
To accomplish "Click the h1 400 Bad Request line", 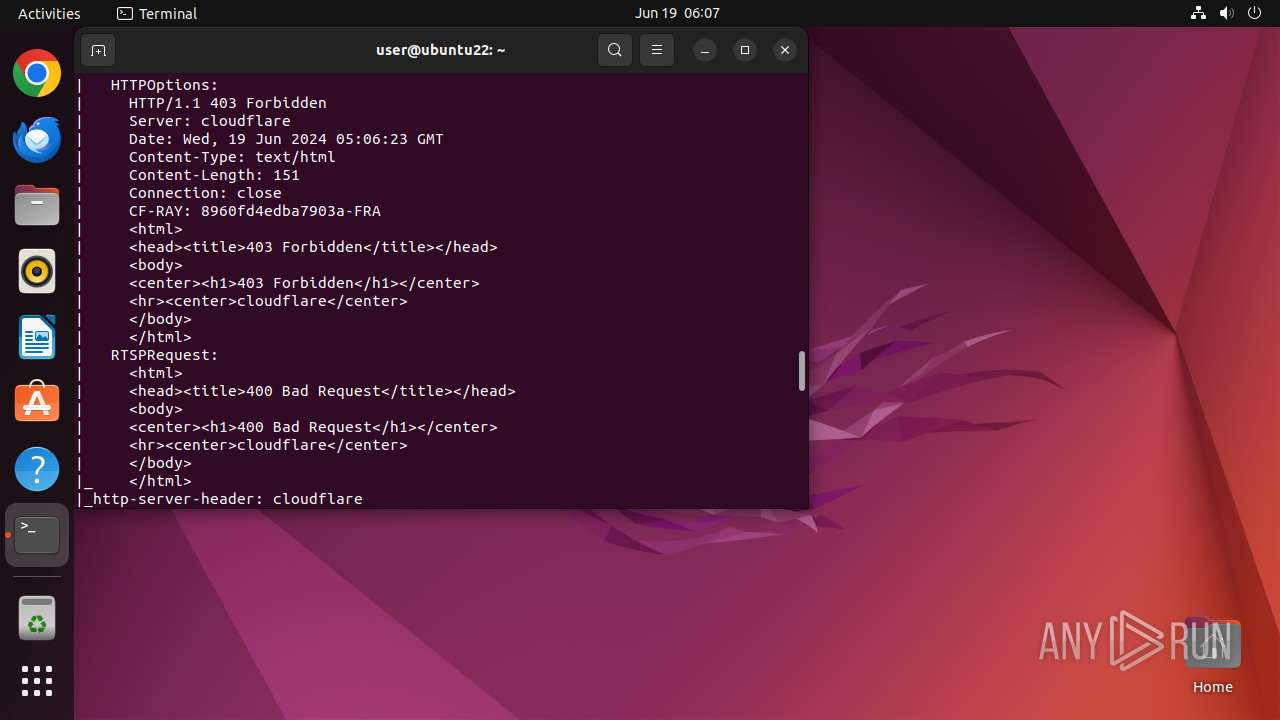I will click(313, 427).
